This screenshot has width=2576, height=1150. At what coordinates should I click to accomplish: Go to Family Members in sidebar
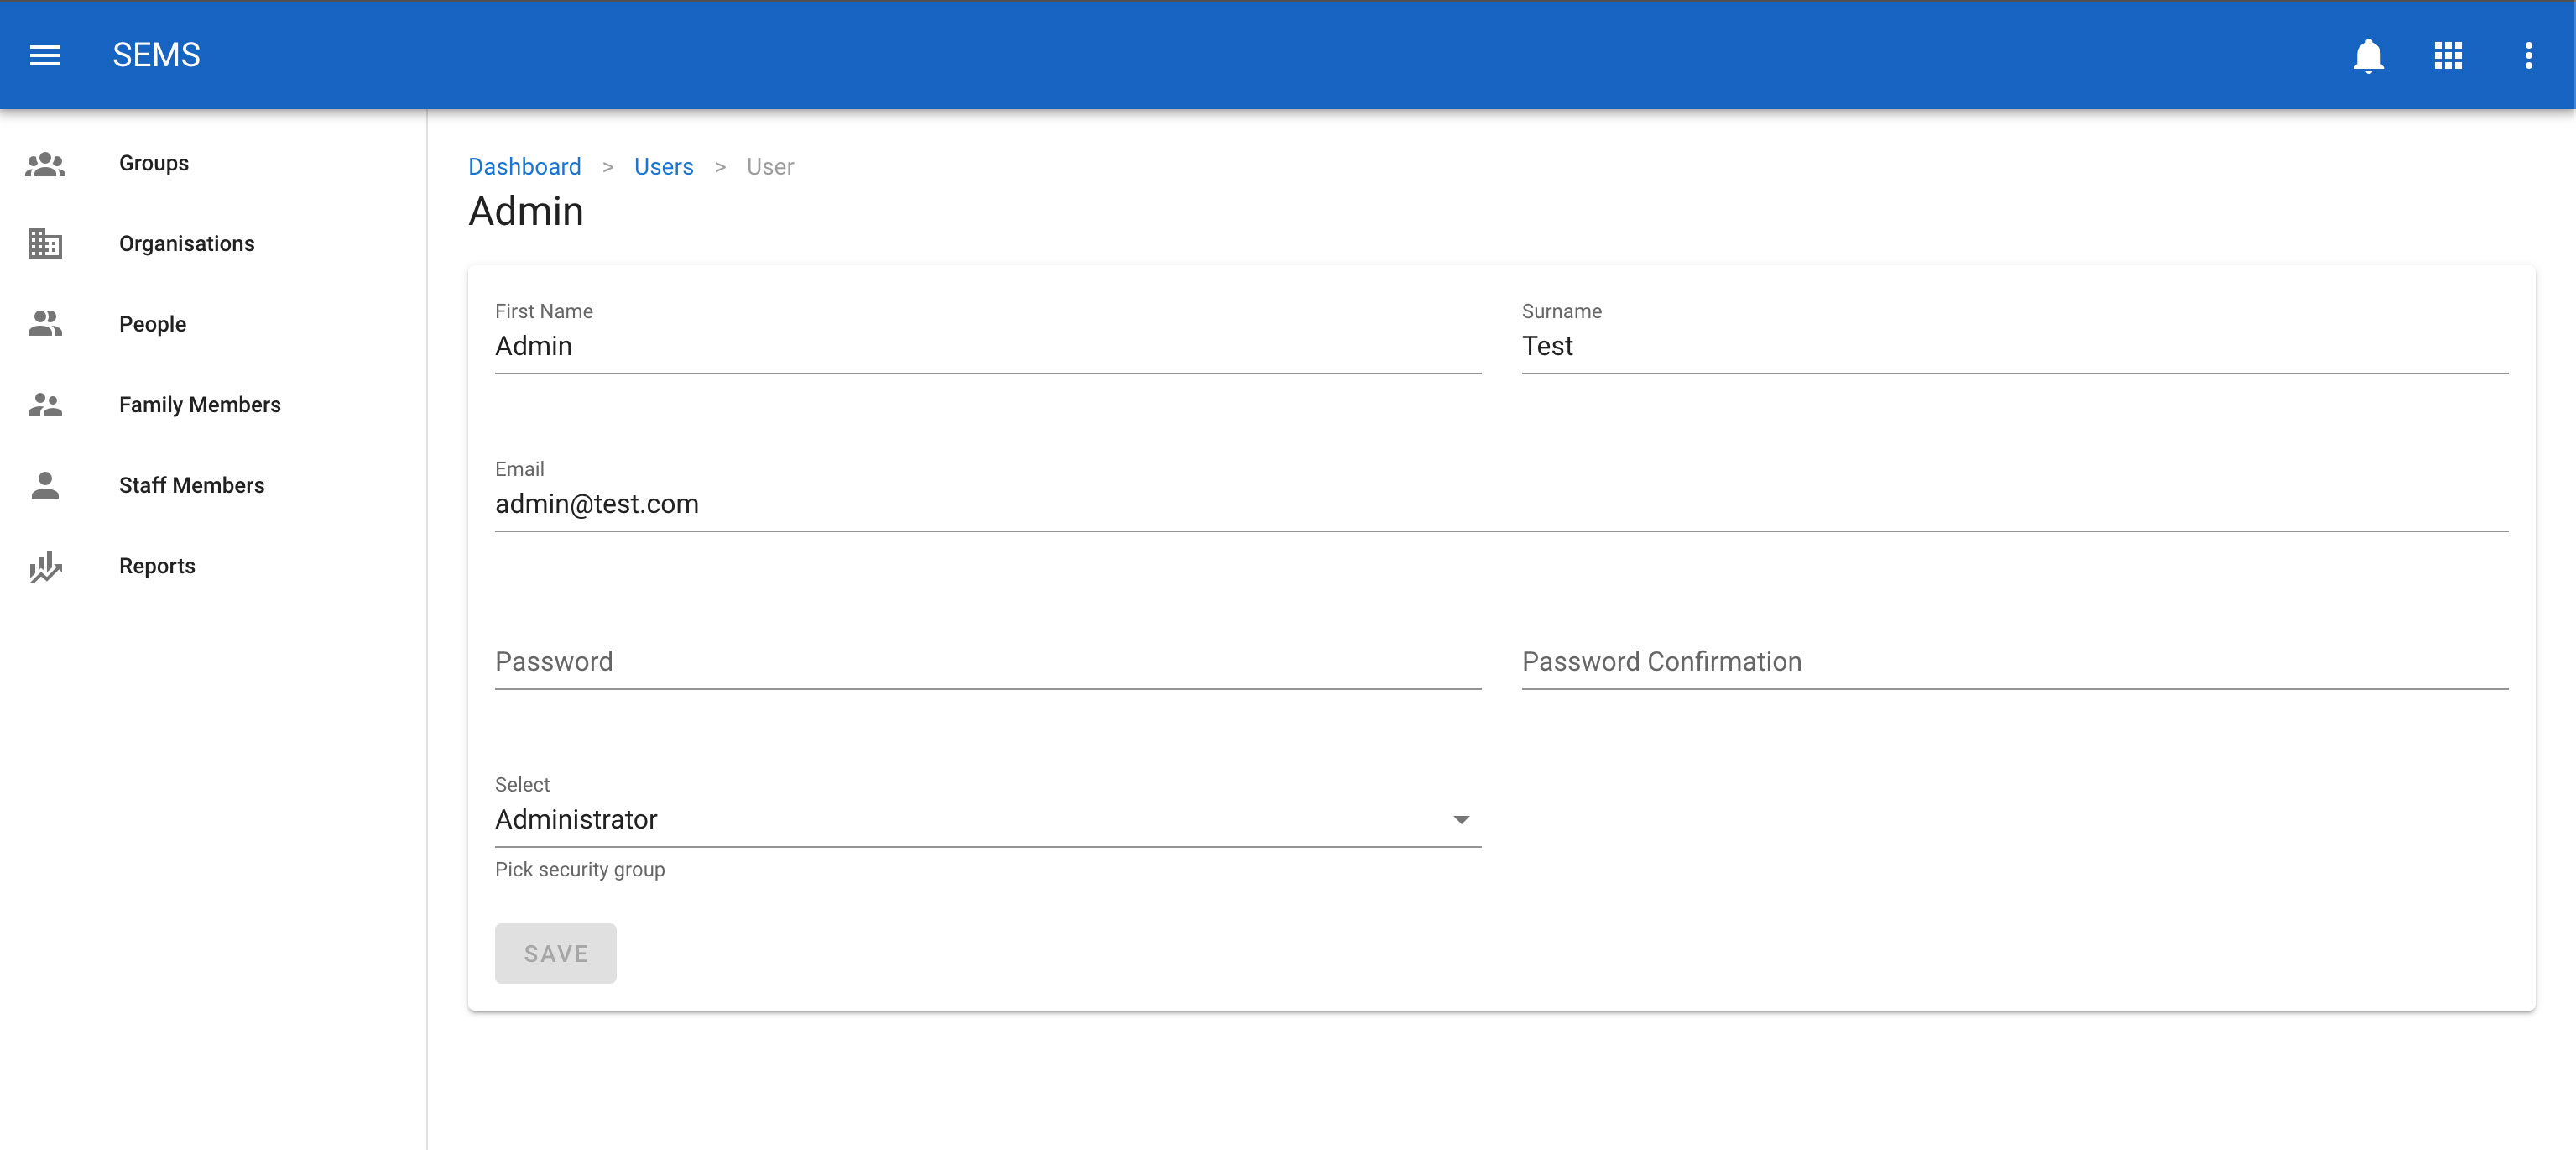200,405
